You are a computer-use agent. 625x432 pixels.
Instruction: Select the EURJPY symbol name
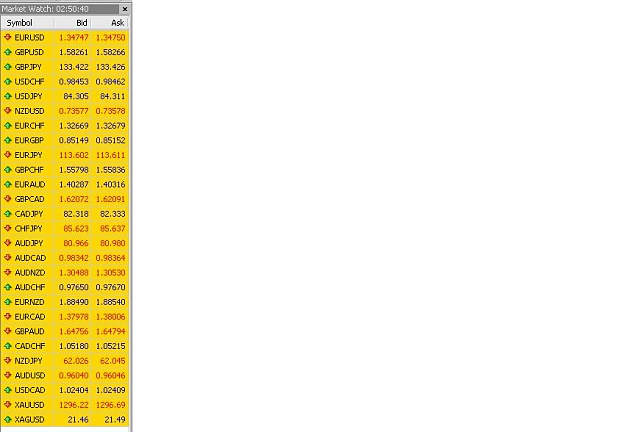click(28, 155)
